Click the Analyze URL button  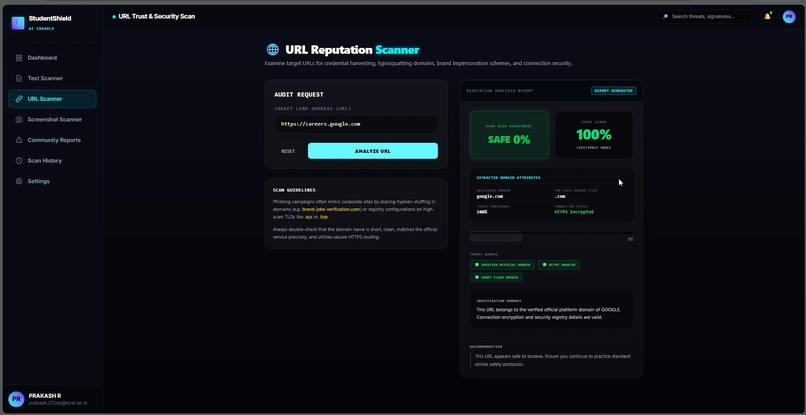(373, 151)
